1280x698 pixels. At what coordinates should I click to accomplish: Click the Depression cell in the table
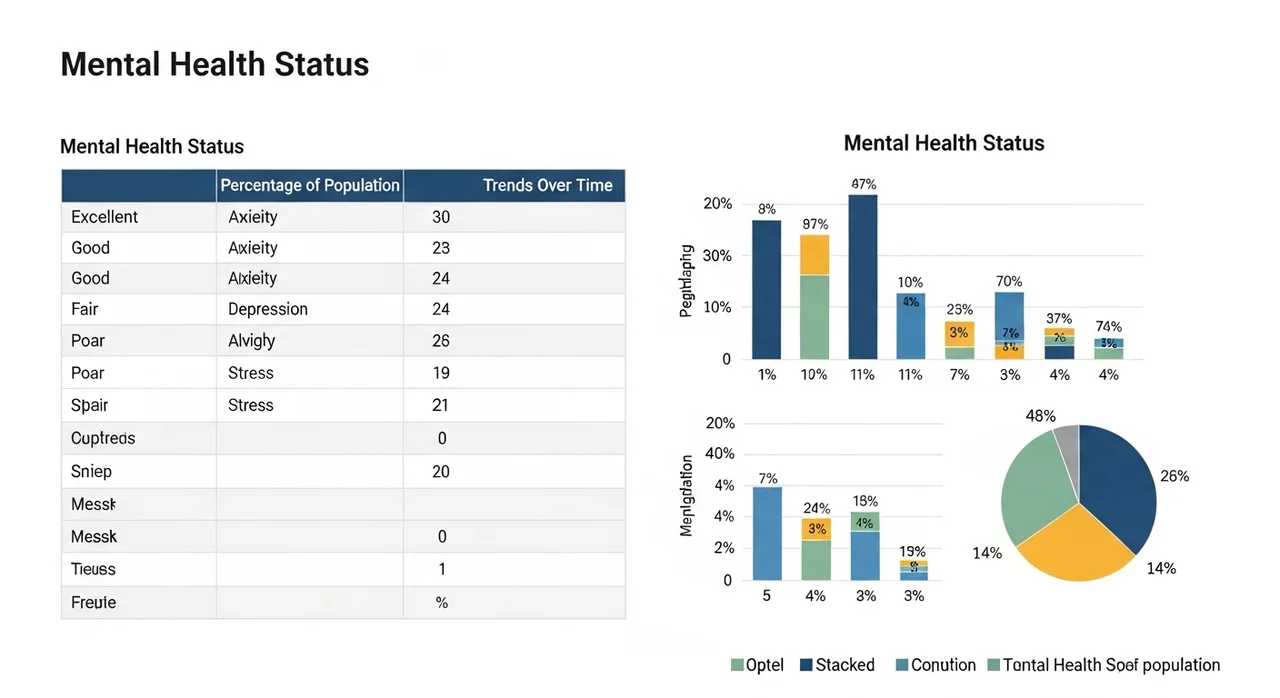pyautogui.click(x=268, y=309)
